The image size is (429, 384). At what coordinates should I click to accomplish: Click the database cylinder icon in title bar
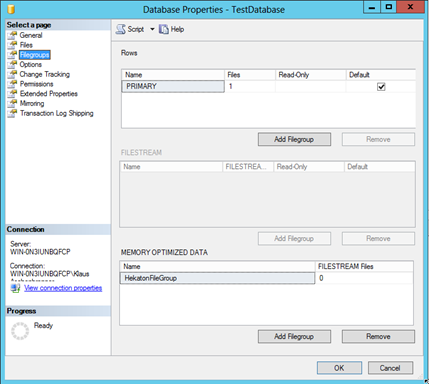click(x=11, y=9)
